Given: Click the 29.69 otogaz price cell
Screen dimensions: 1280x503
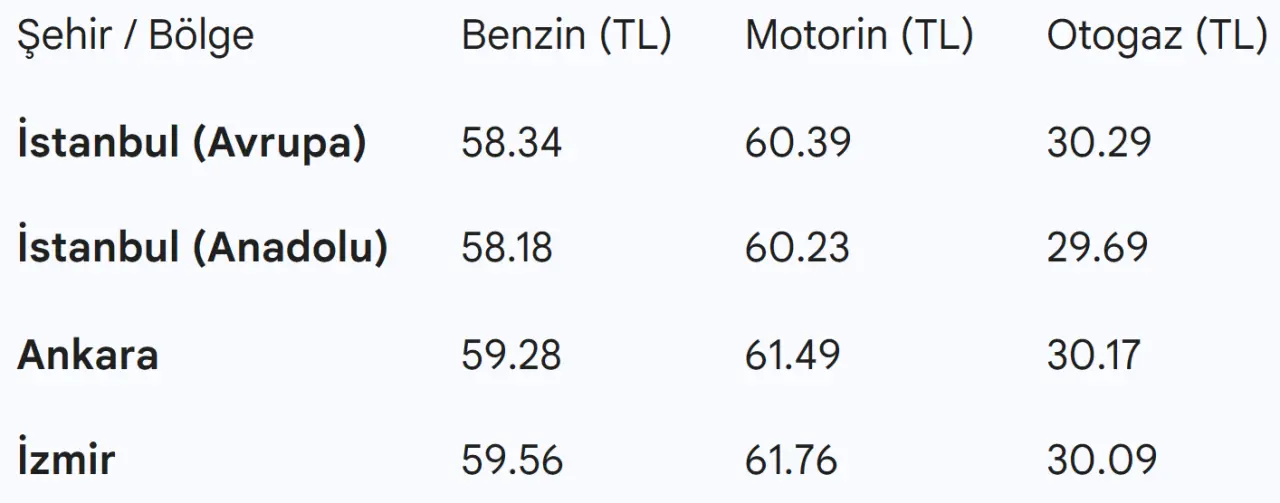Looking at the screenshot, I should (1097, 247).
